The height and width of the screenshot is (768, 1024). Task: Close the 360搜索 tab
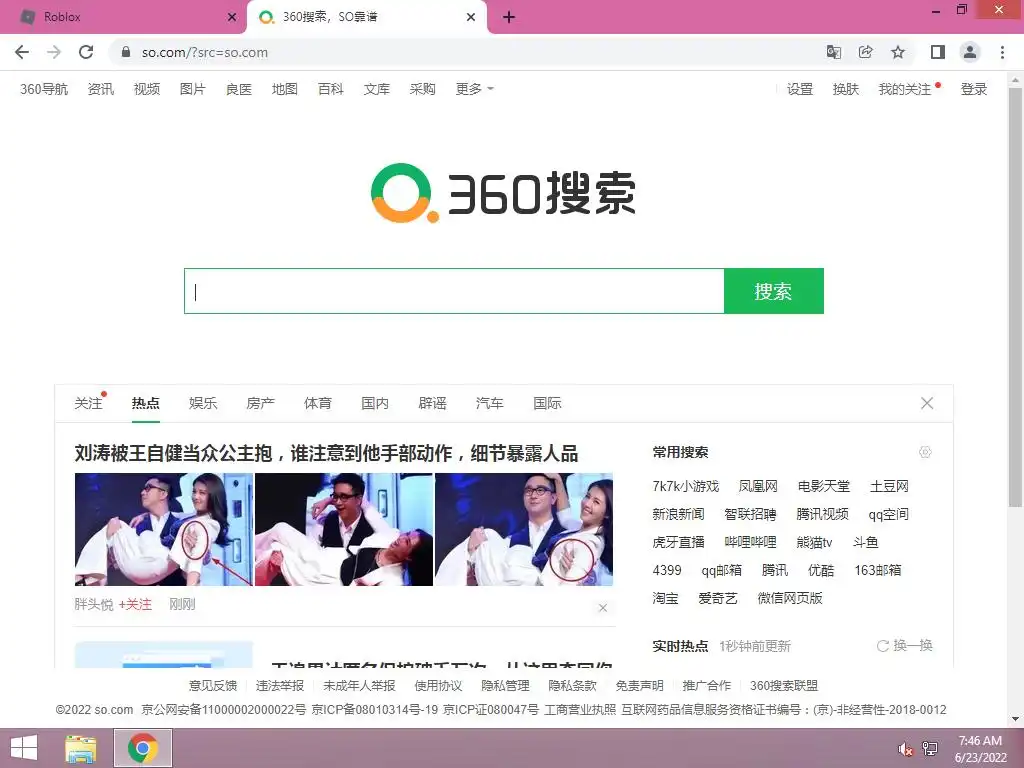pyautogui.click(x=471, y=18)
